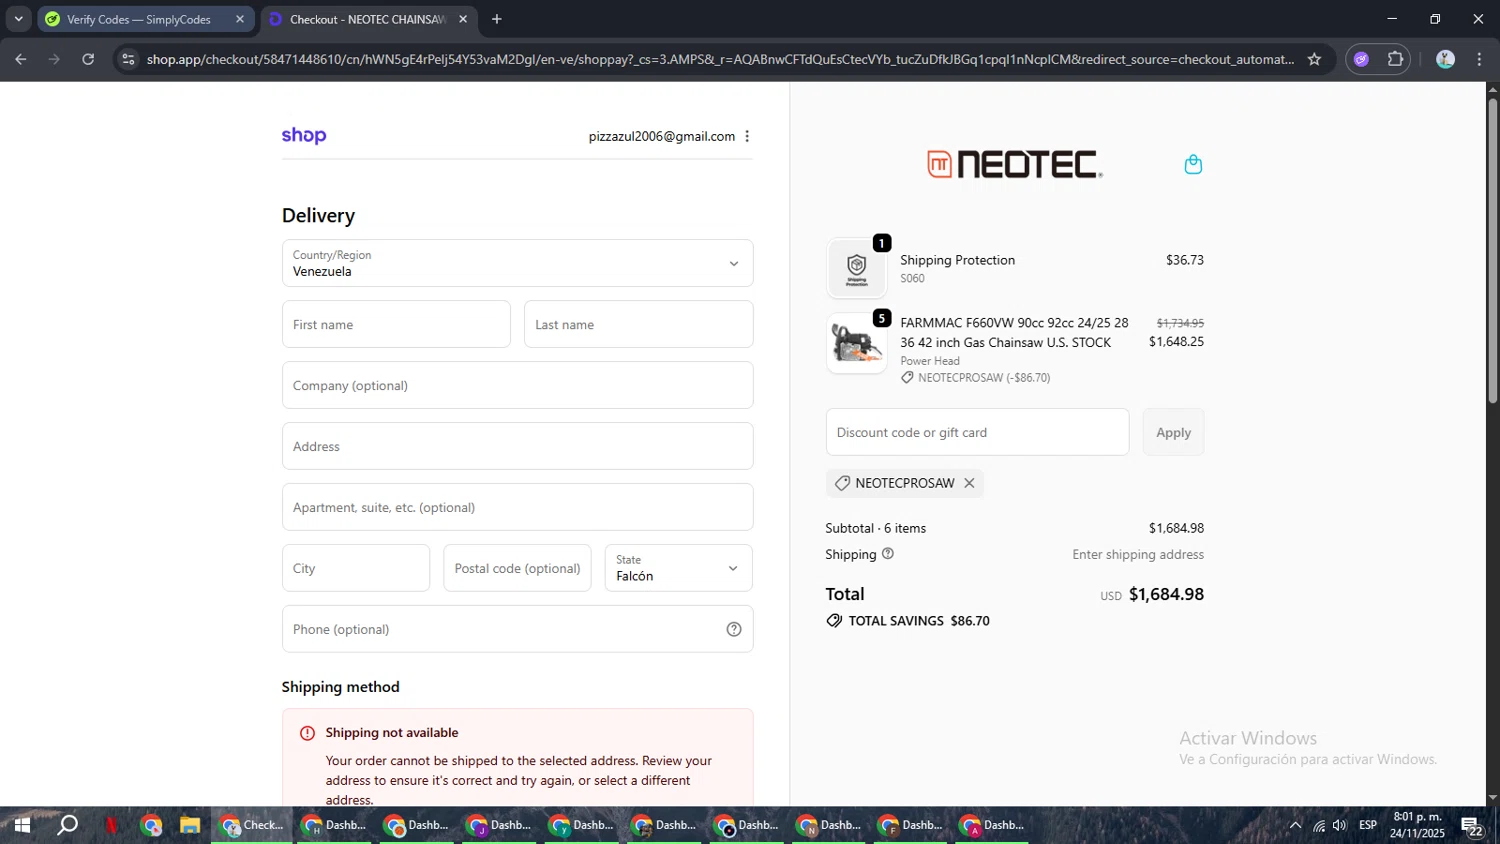Open the Country/Region dropdown
Screen dimensions: 1500x844
coord(517,263)
